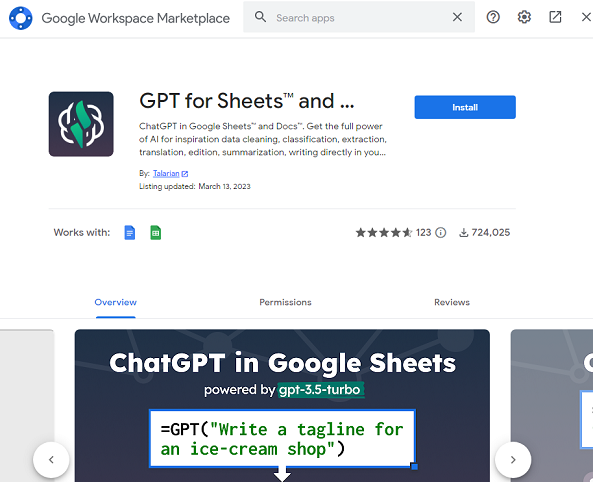Click the GPT for Sheets title
Viewport: 593px width, 482px height.
pyautogui.click(x=247, y=101)
